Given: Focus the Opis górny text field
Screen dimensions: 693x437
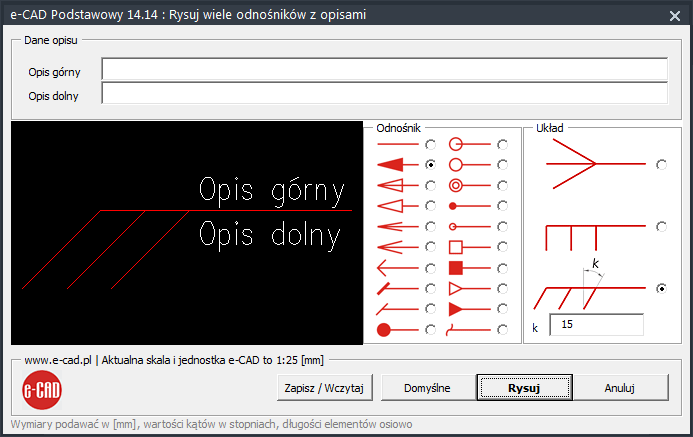Looking at the screenshot, I should coord(385,69).
